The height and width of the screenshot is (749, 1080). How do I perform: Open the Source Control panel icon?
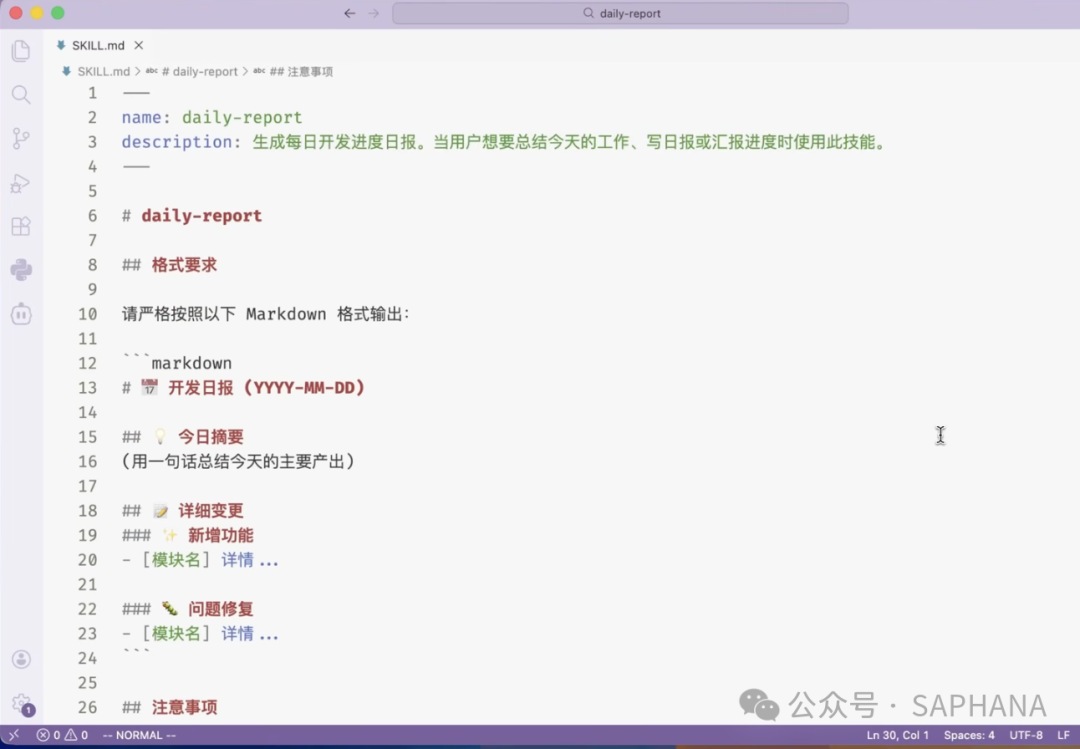pyautogui.click(x=22, y=139)
